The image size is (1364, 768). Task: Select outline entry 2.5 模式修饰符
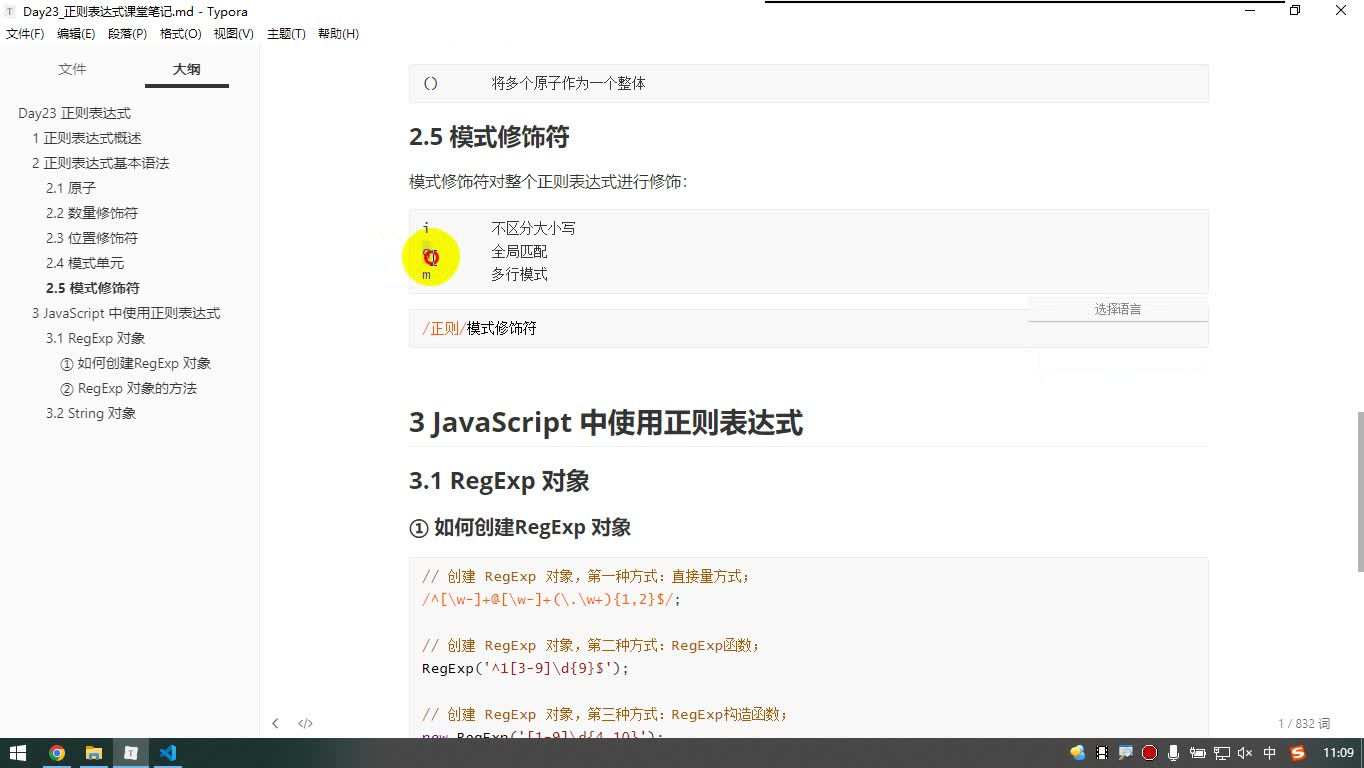(x=93, y=288)
